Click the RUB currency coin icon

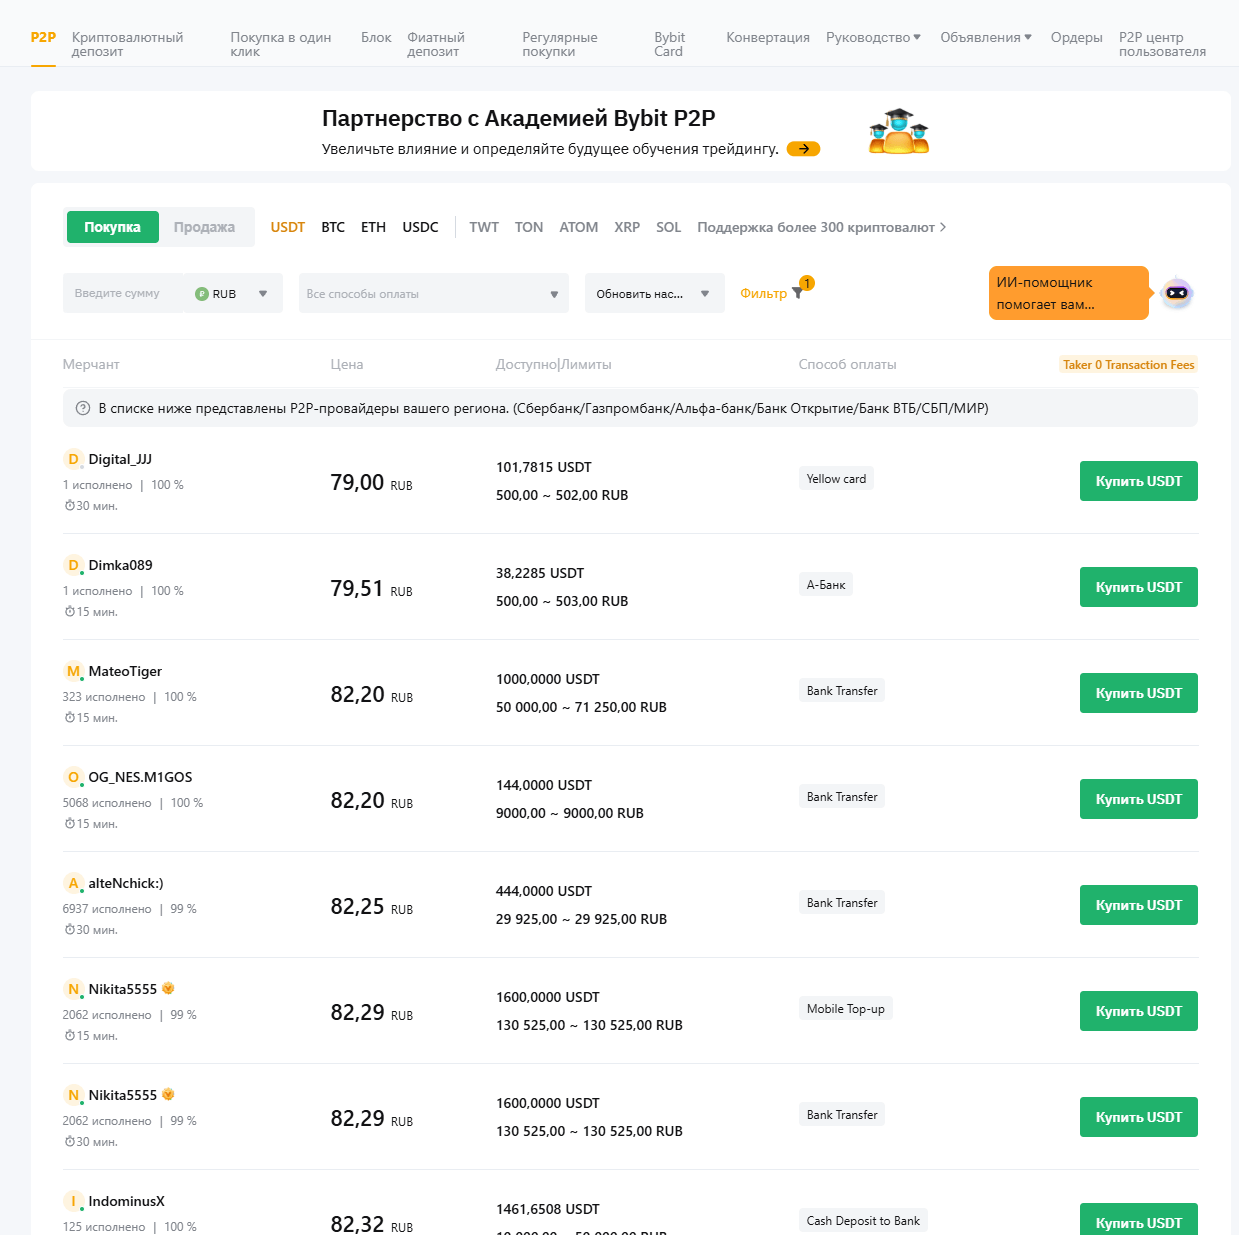click(202, 294)
